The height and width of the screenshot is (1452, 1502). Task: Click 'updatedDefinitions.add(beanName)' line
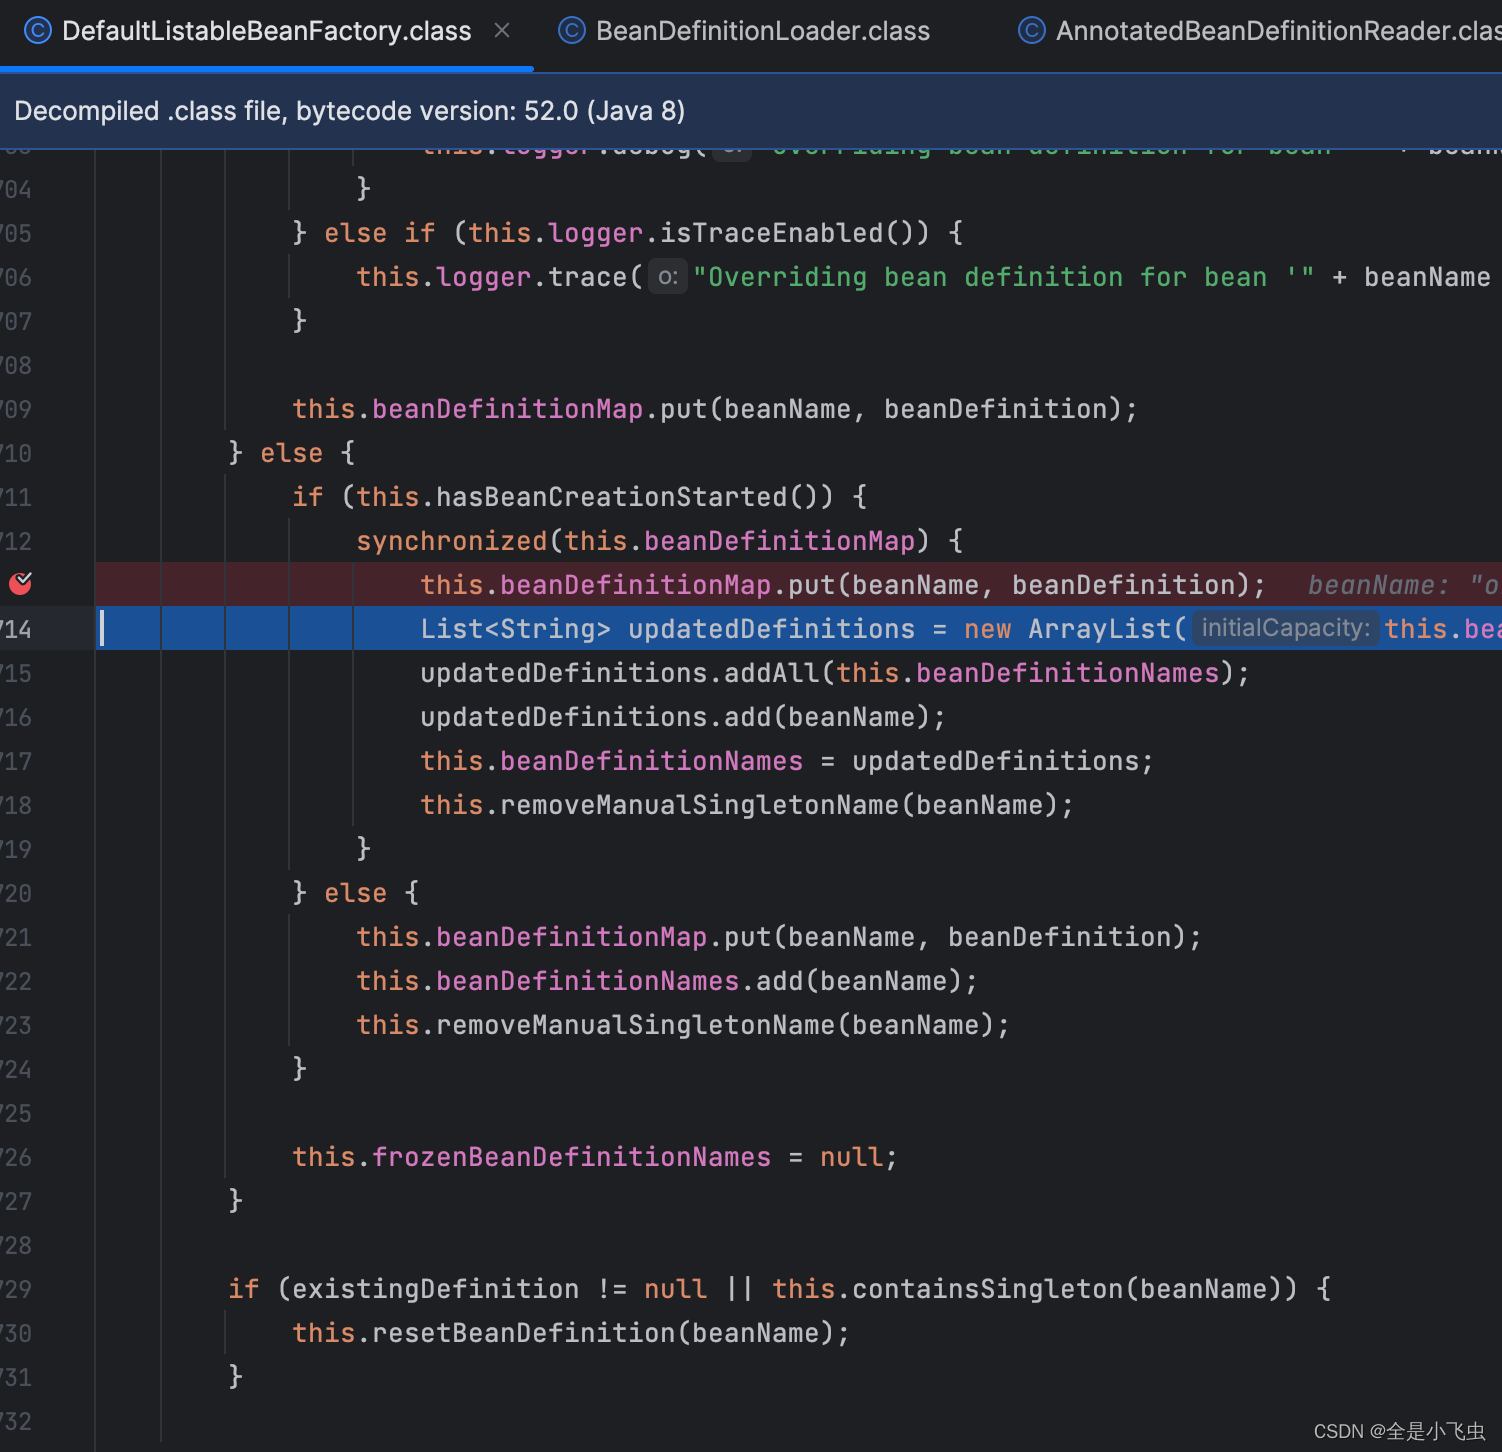[682, 717]
